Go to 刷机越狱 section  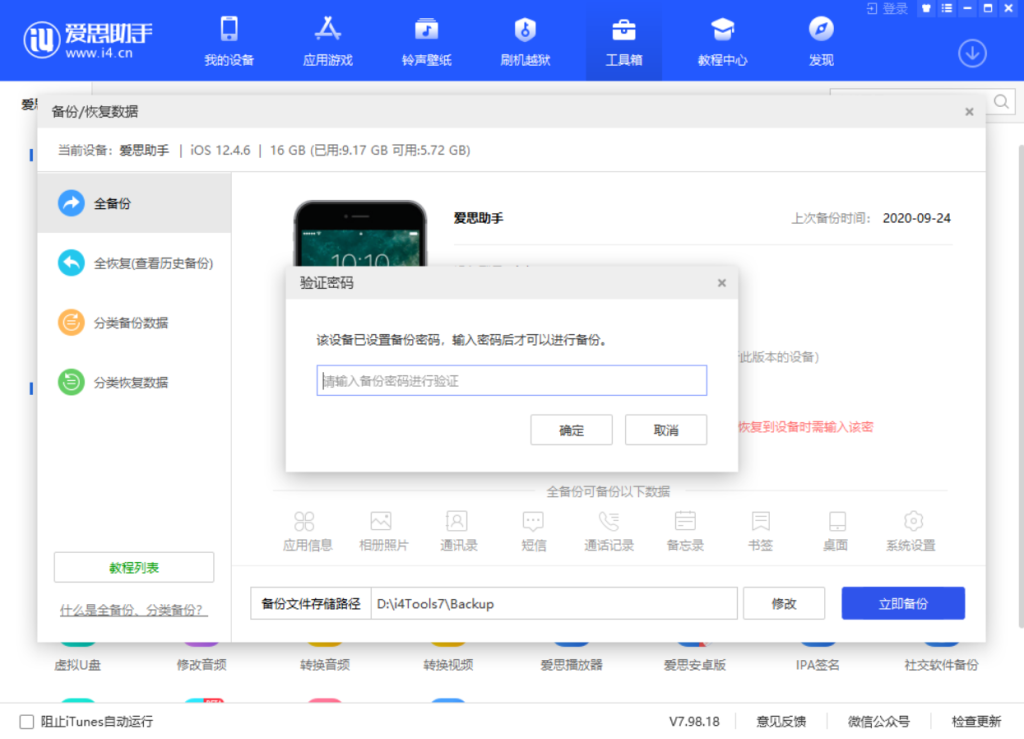[x=525, y=41]
